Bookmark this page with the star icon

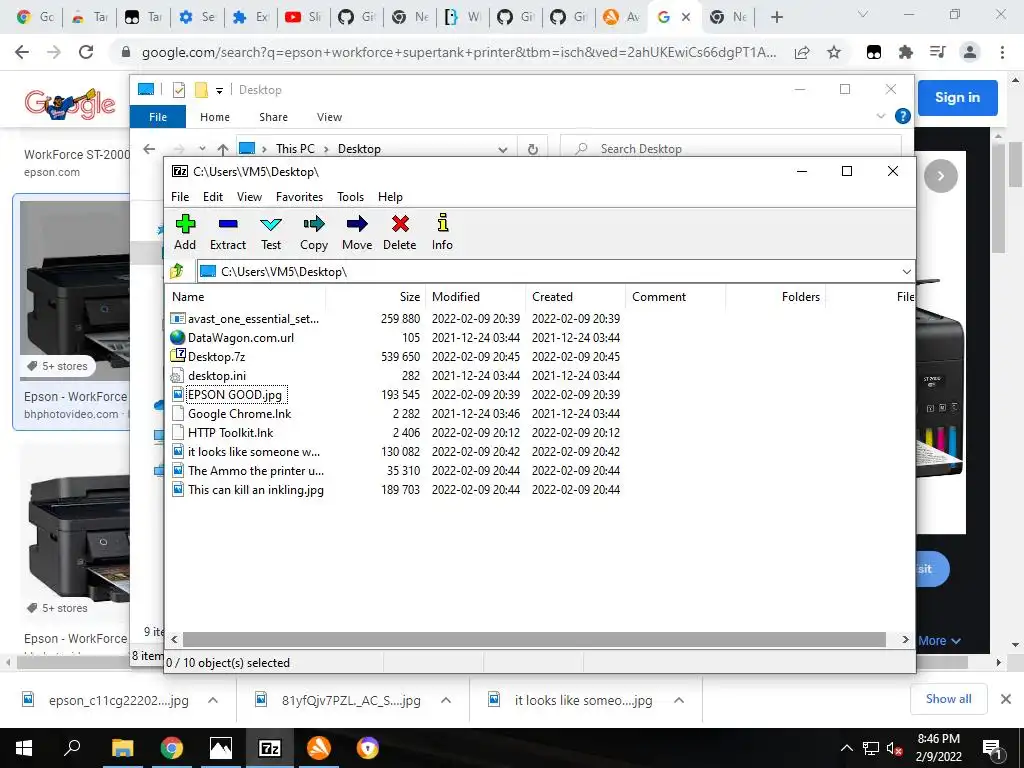click(x=834, y=52)
